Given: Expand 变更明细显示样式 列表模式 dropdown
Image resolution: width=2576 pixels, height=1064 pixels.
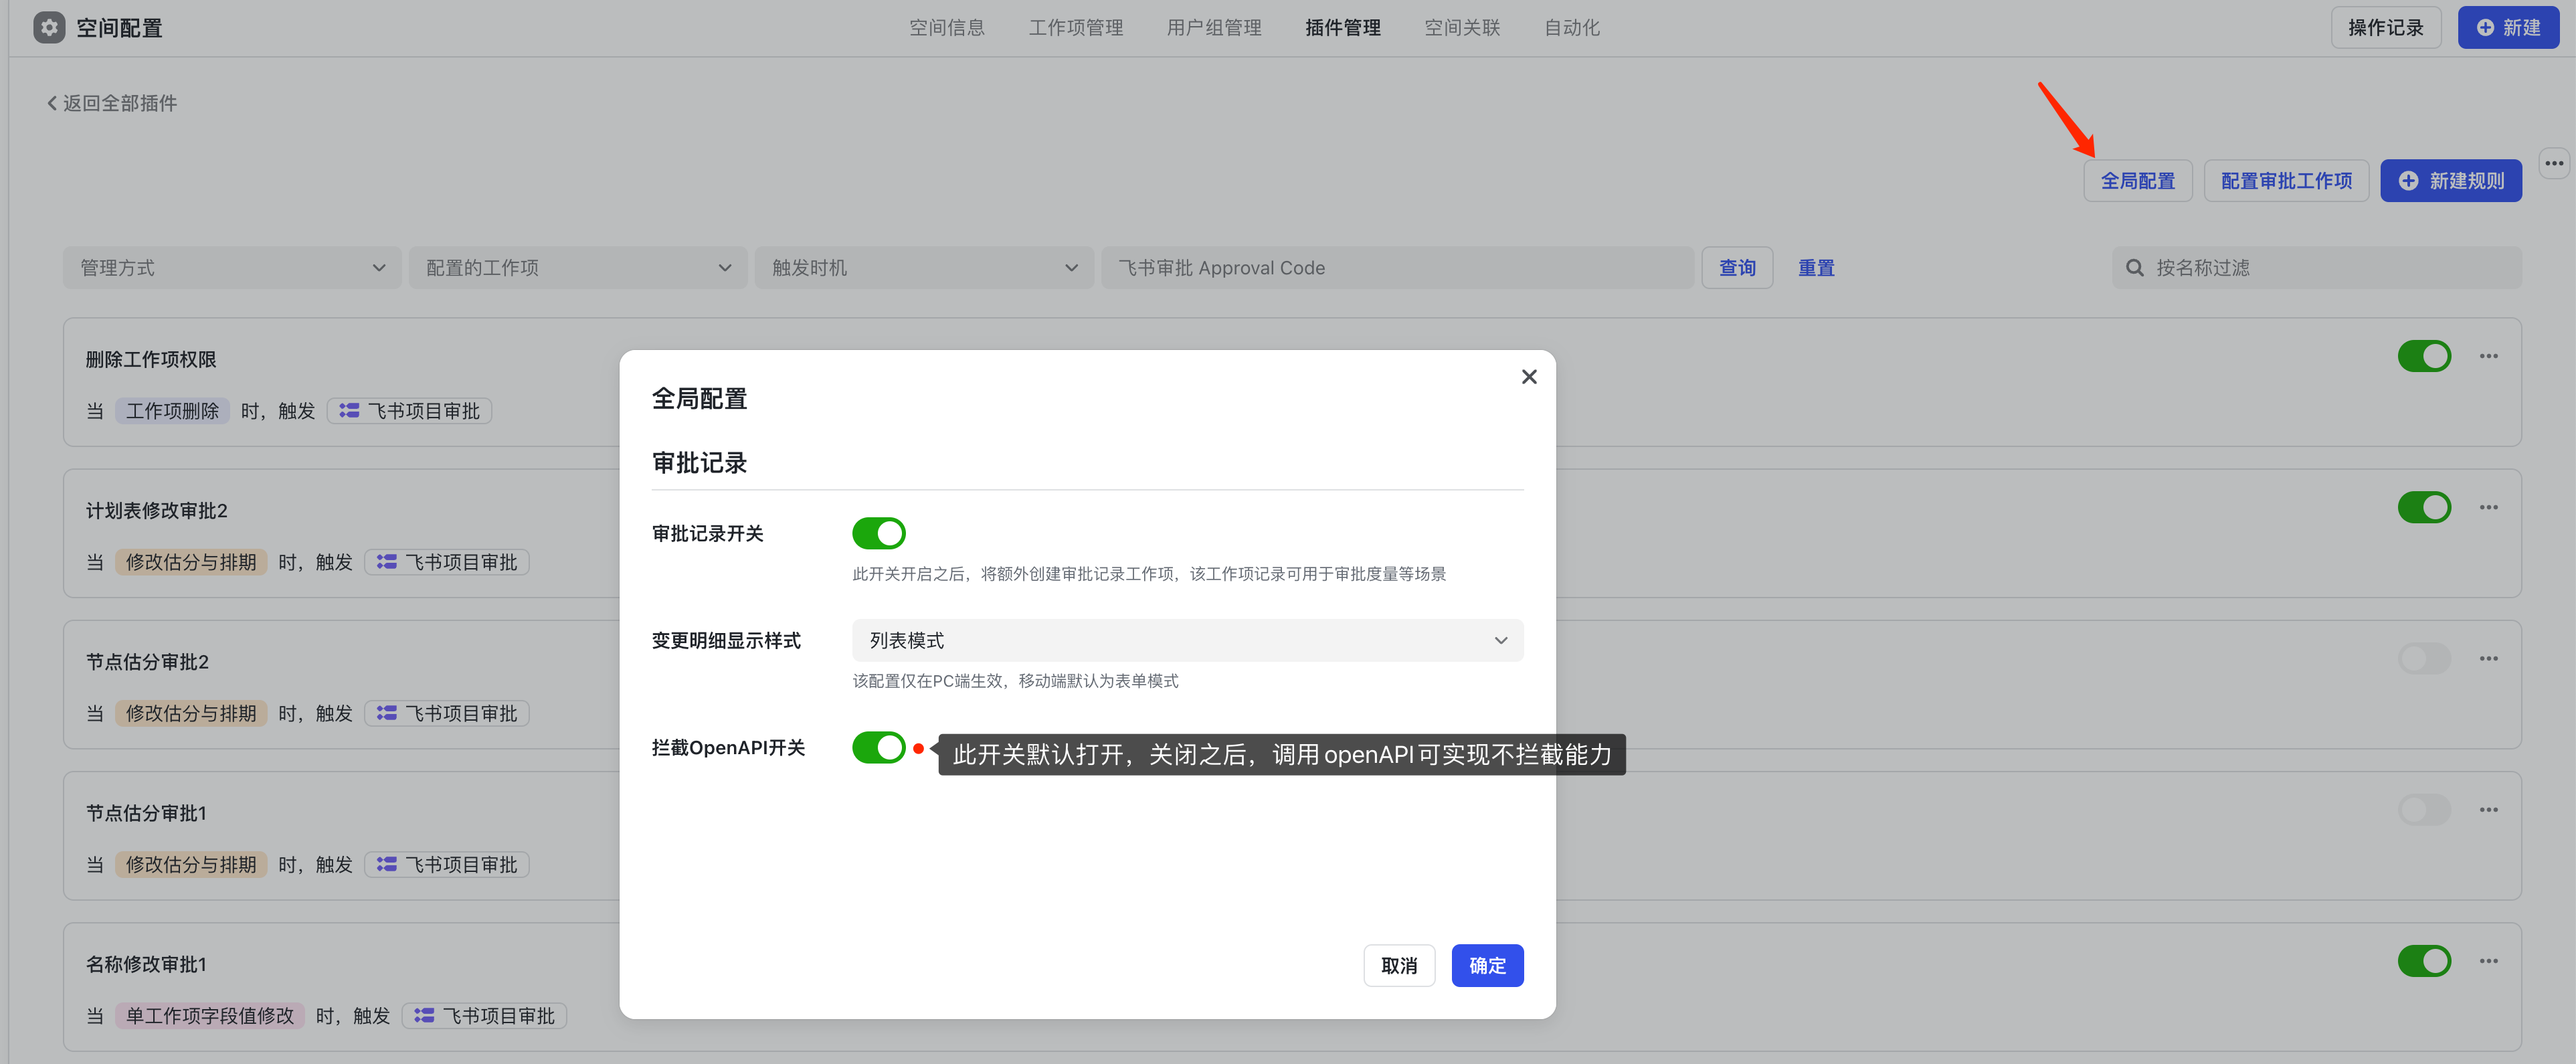Looking at the screenshot, I should click(1187, 640).
